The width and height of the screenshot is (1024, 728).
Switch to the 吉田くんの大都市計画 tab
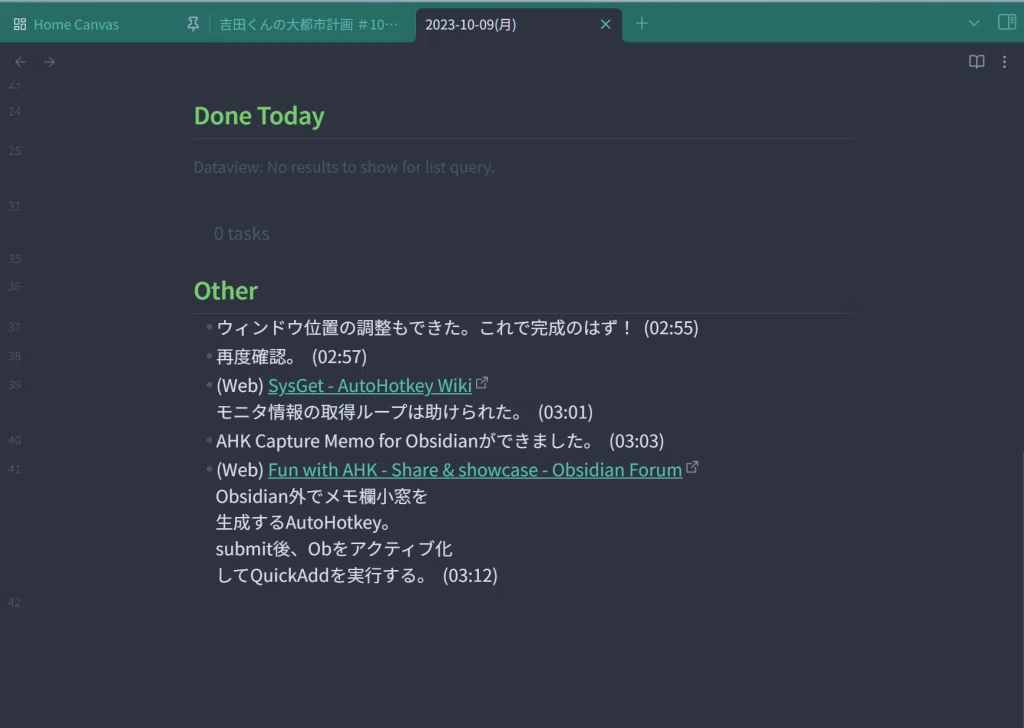coord(308,25)
